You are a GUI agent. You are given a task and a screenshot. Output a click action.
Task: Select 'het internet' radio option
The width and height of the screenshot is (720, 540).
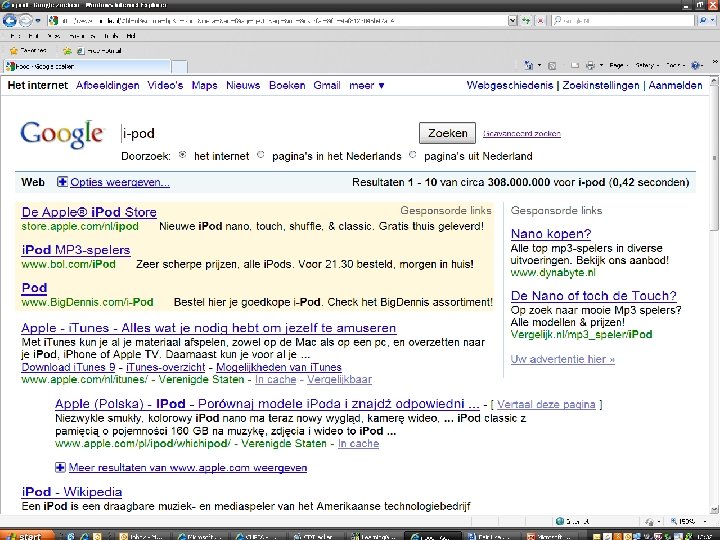click(x=182, y=155)
